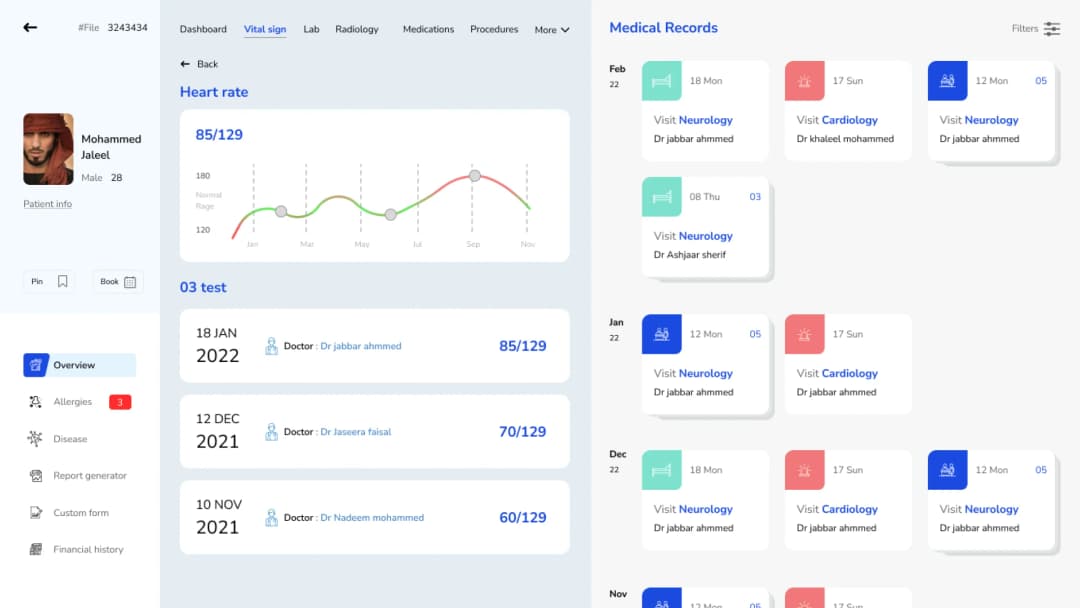1080x608 pixels.
Task: Click the Back arrow above Heart rate
Action: click(185, 64)
